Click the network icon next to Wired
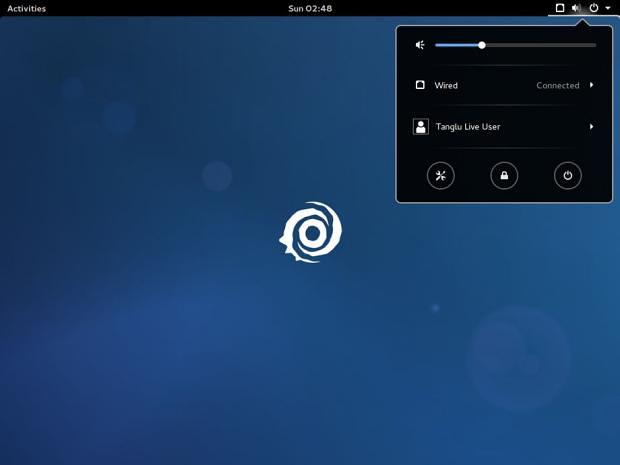Screen dimensions: 620x465 point(420,85)
